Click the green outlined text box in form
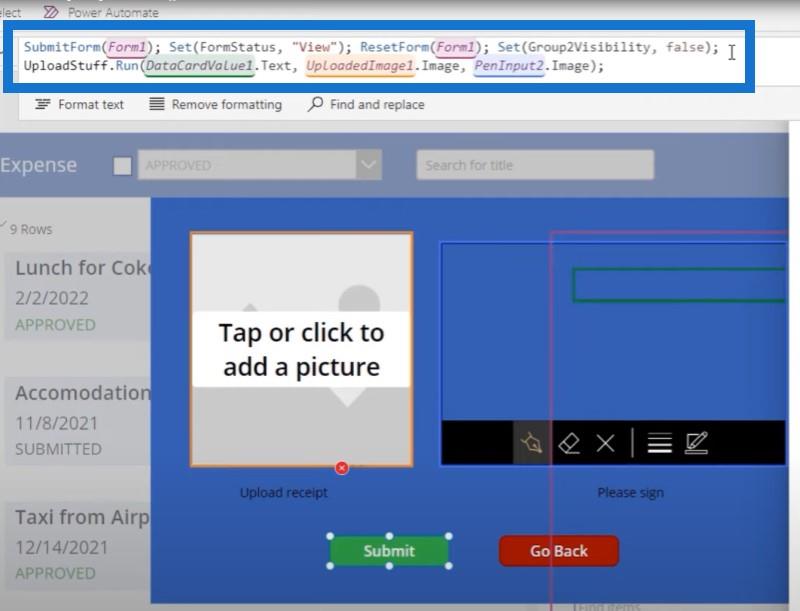 pos(679,285)
